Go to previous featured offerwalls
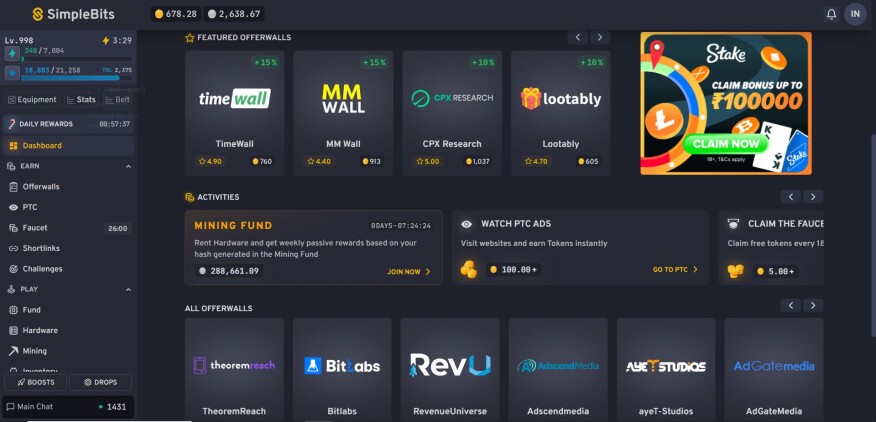 point(578,37)
